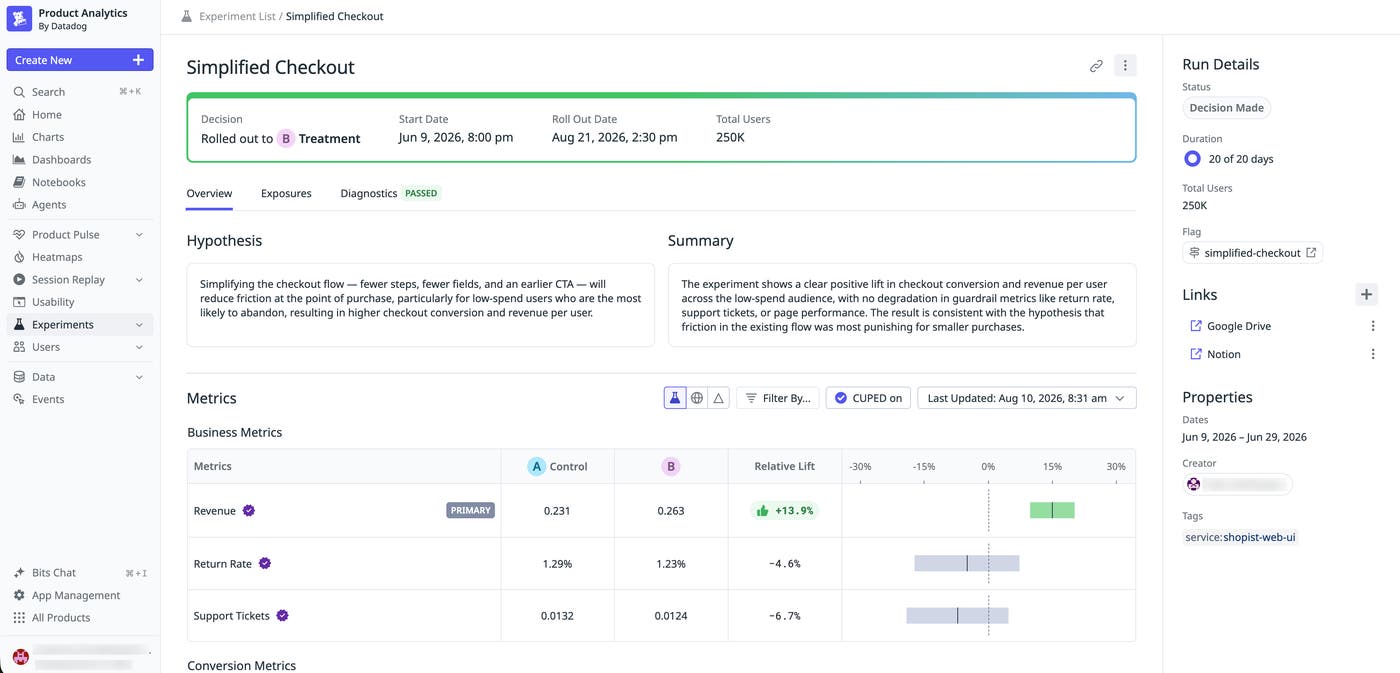Viewport: 1400px width, 673px height.
Task: Expand the Experiments submenu chevron
Action: coord(139,325)
